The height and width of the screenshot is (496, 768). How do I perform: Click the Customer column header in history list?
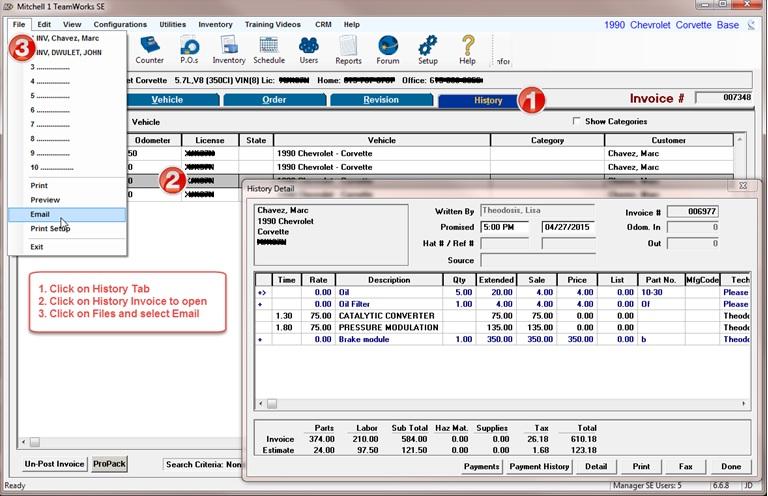pos(669,140)
